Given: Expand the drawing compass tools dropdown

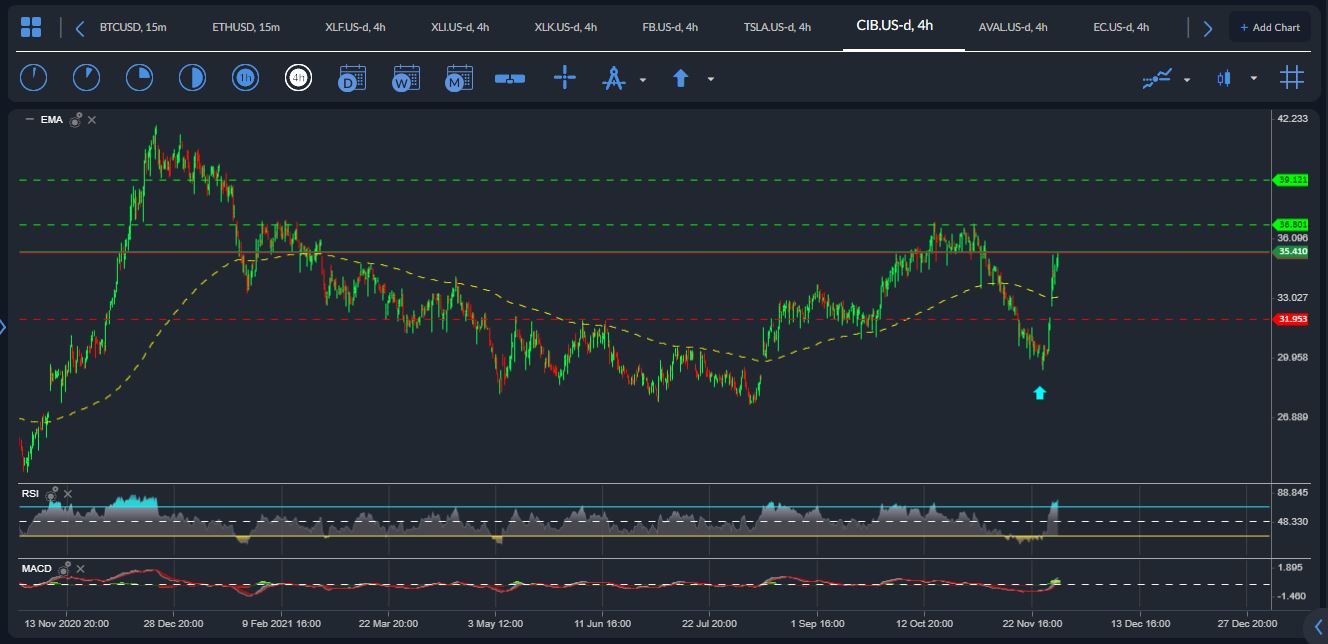Looking at the screenshot, I should tap(643, 79).
